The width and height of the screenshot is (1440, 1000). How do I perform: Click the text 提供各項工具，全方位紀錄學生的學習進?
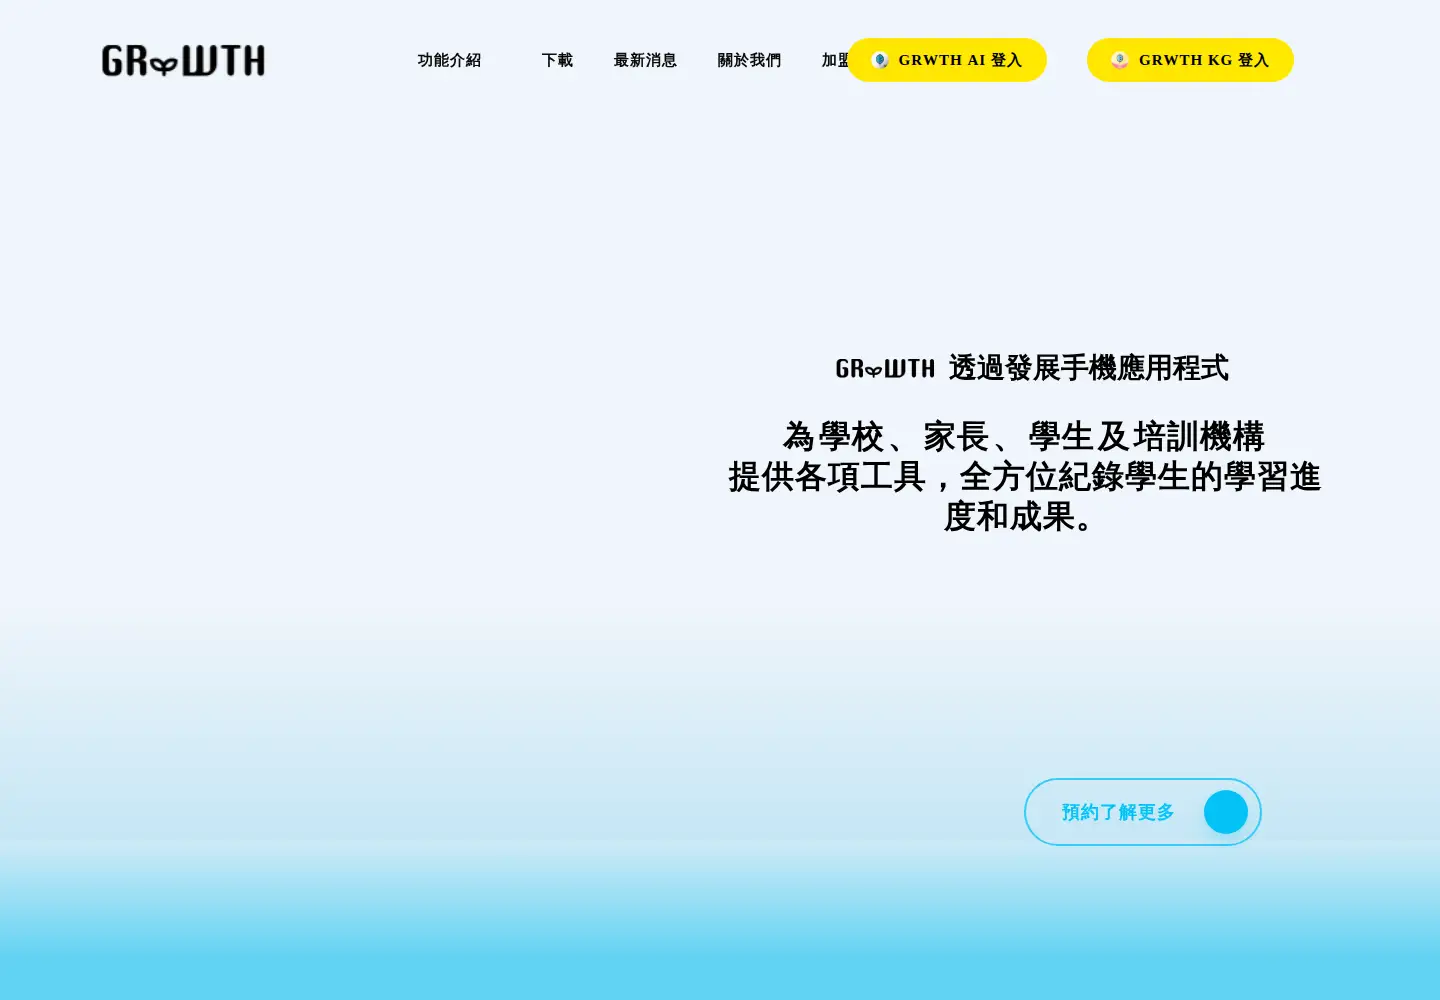point(1024,477)
